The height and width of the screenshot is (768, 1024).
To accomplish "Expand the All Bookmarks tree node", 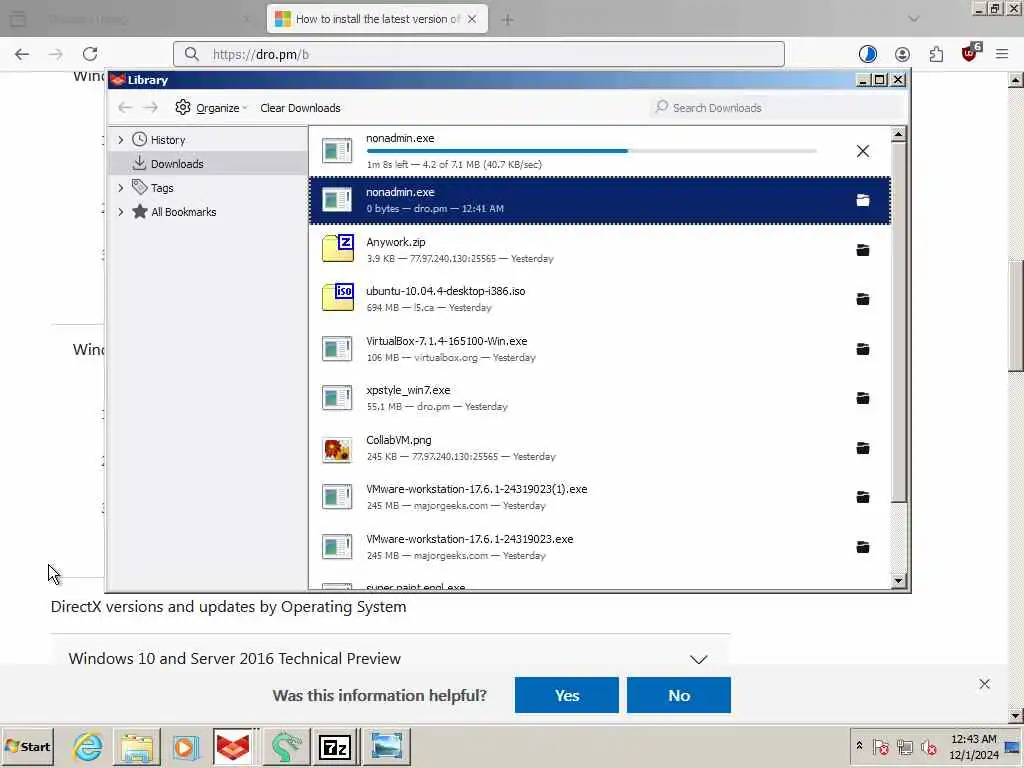I will (x=121, y=212).
